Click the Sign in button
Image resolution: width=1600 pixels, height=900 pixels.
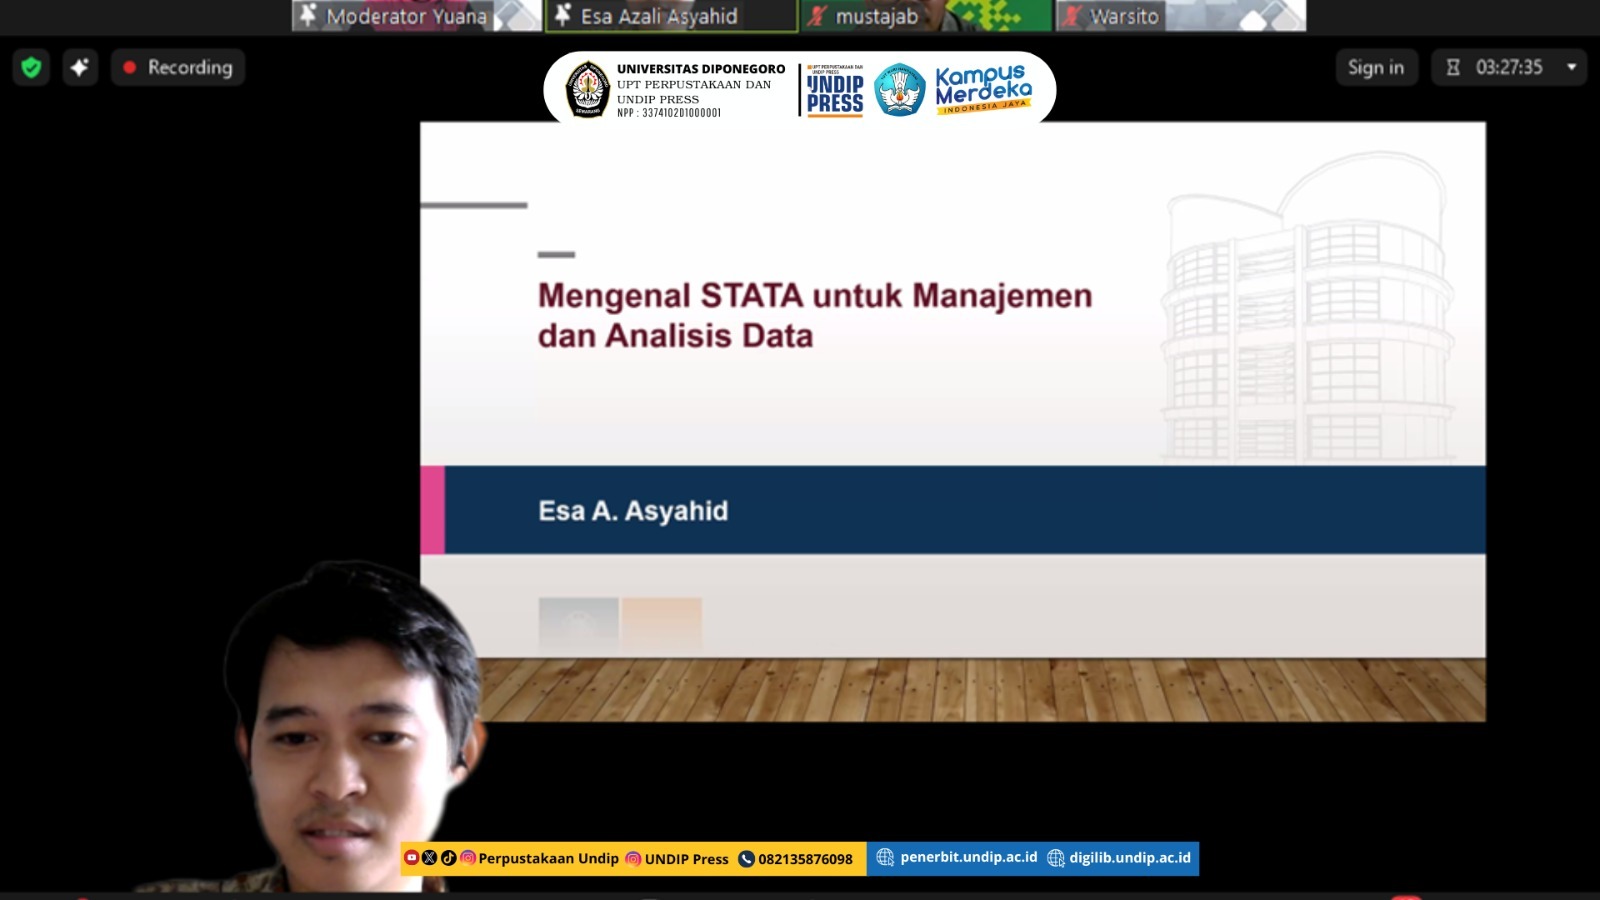pyautogui.click(x=1375, y=67)
